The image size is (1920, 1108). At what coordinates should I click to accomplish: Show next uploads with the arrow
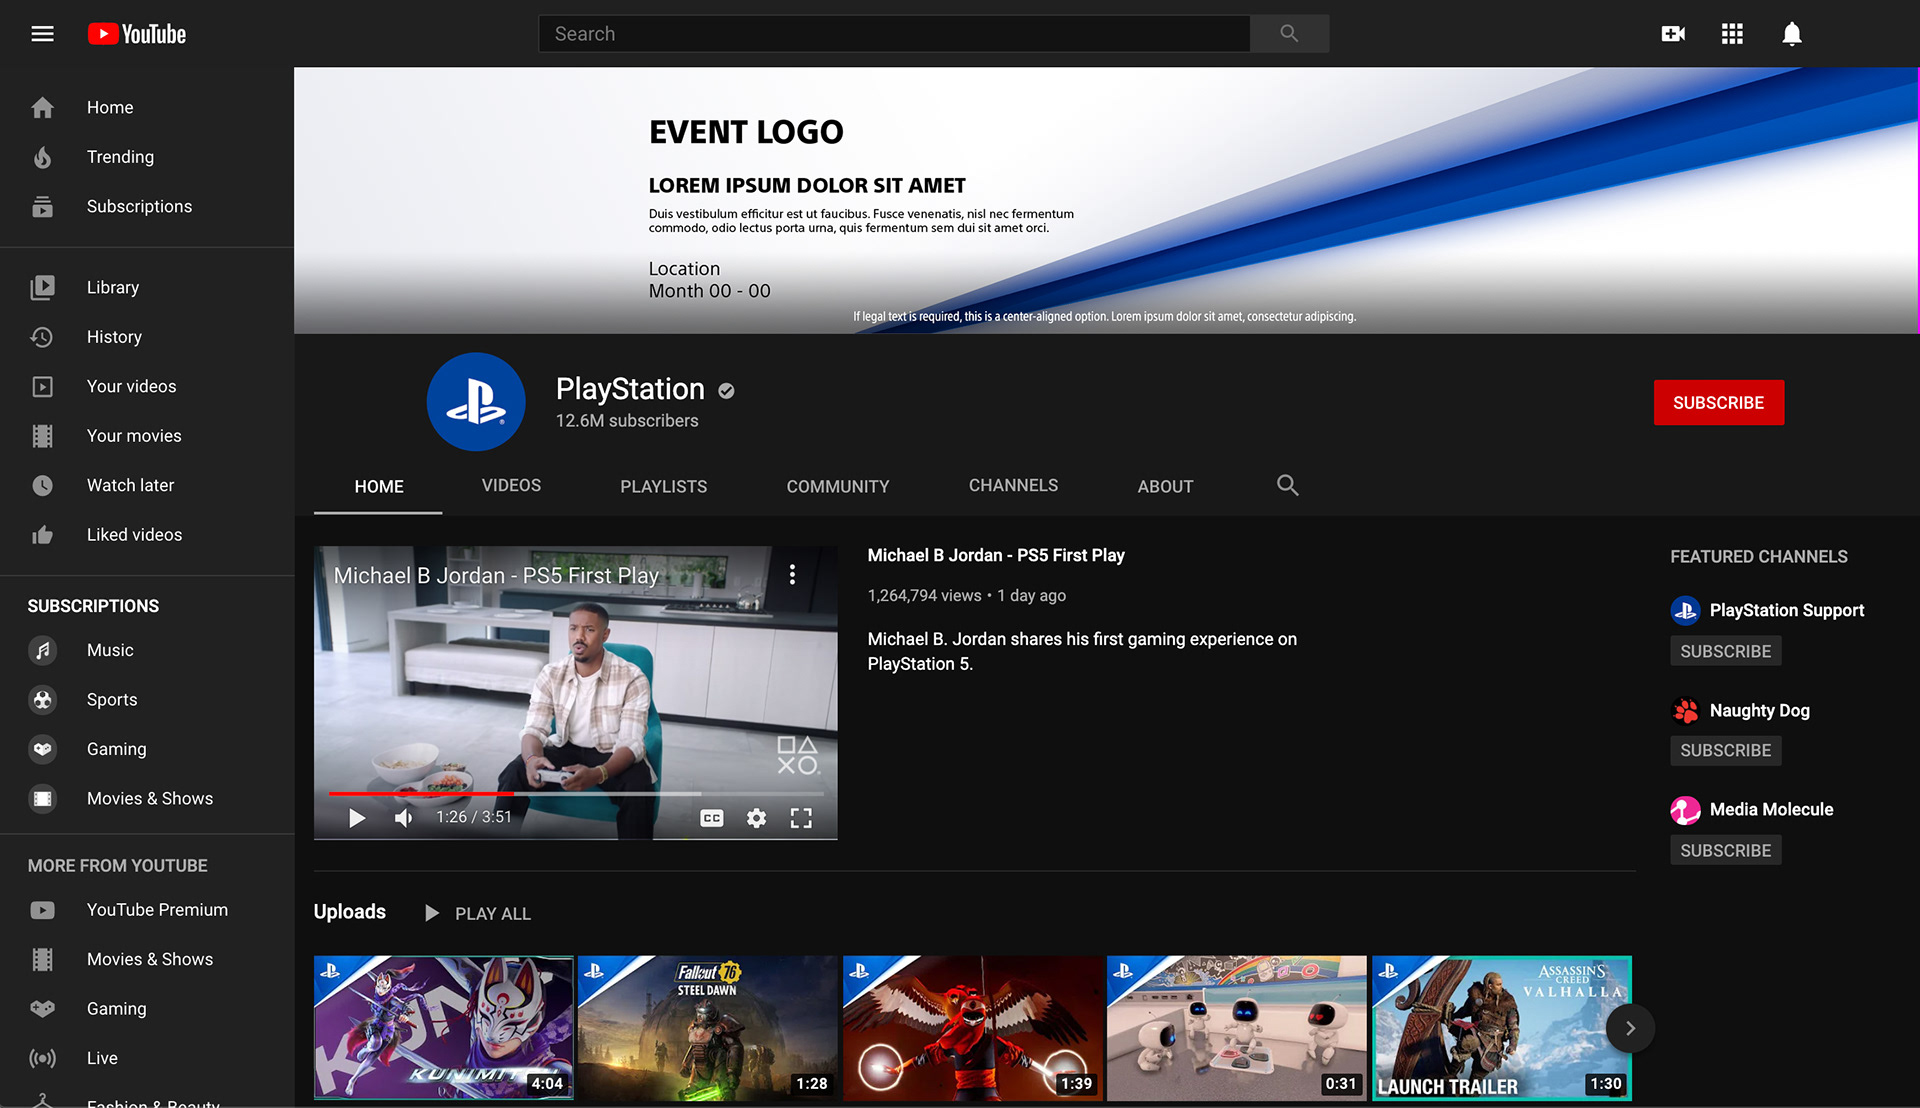[x=1630, y=1028]
